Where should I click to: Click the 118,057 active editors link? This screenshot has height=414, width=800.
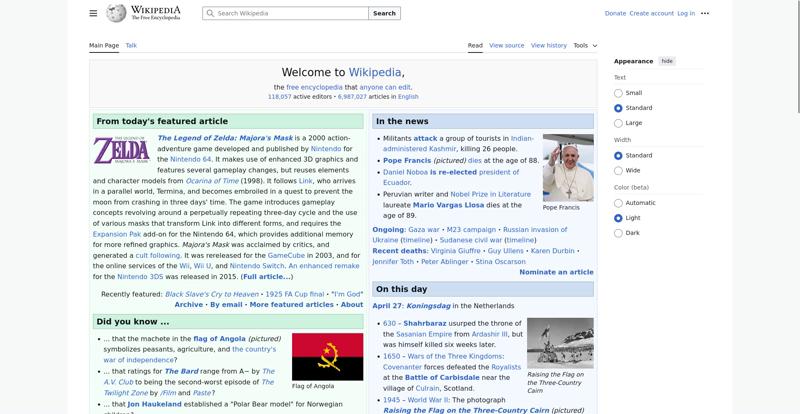(280, 96)
